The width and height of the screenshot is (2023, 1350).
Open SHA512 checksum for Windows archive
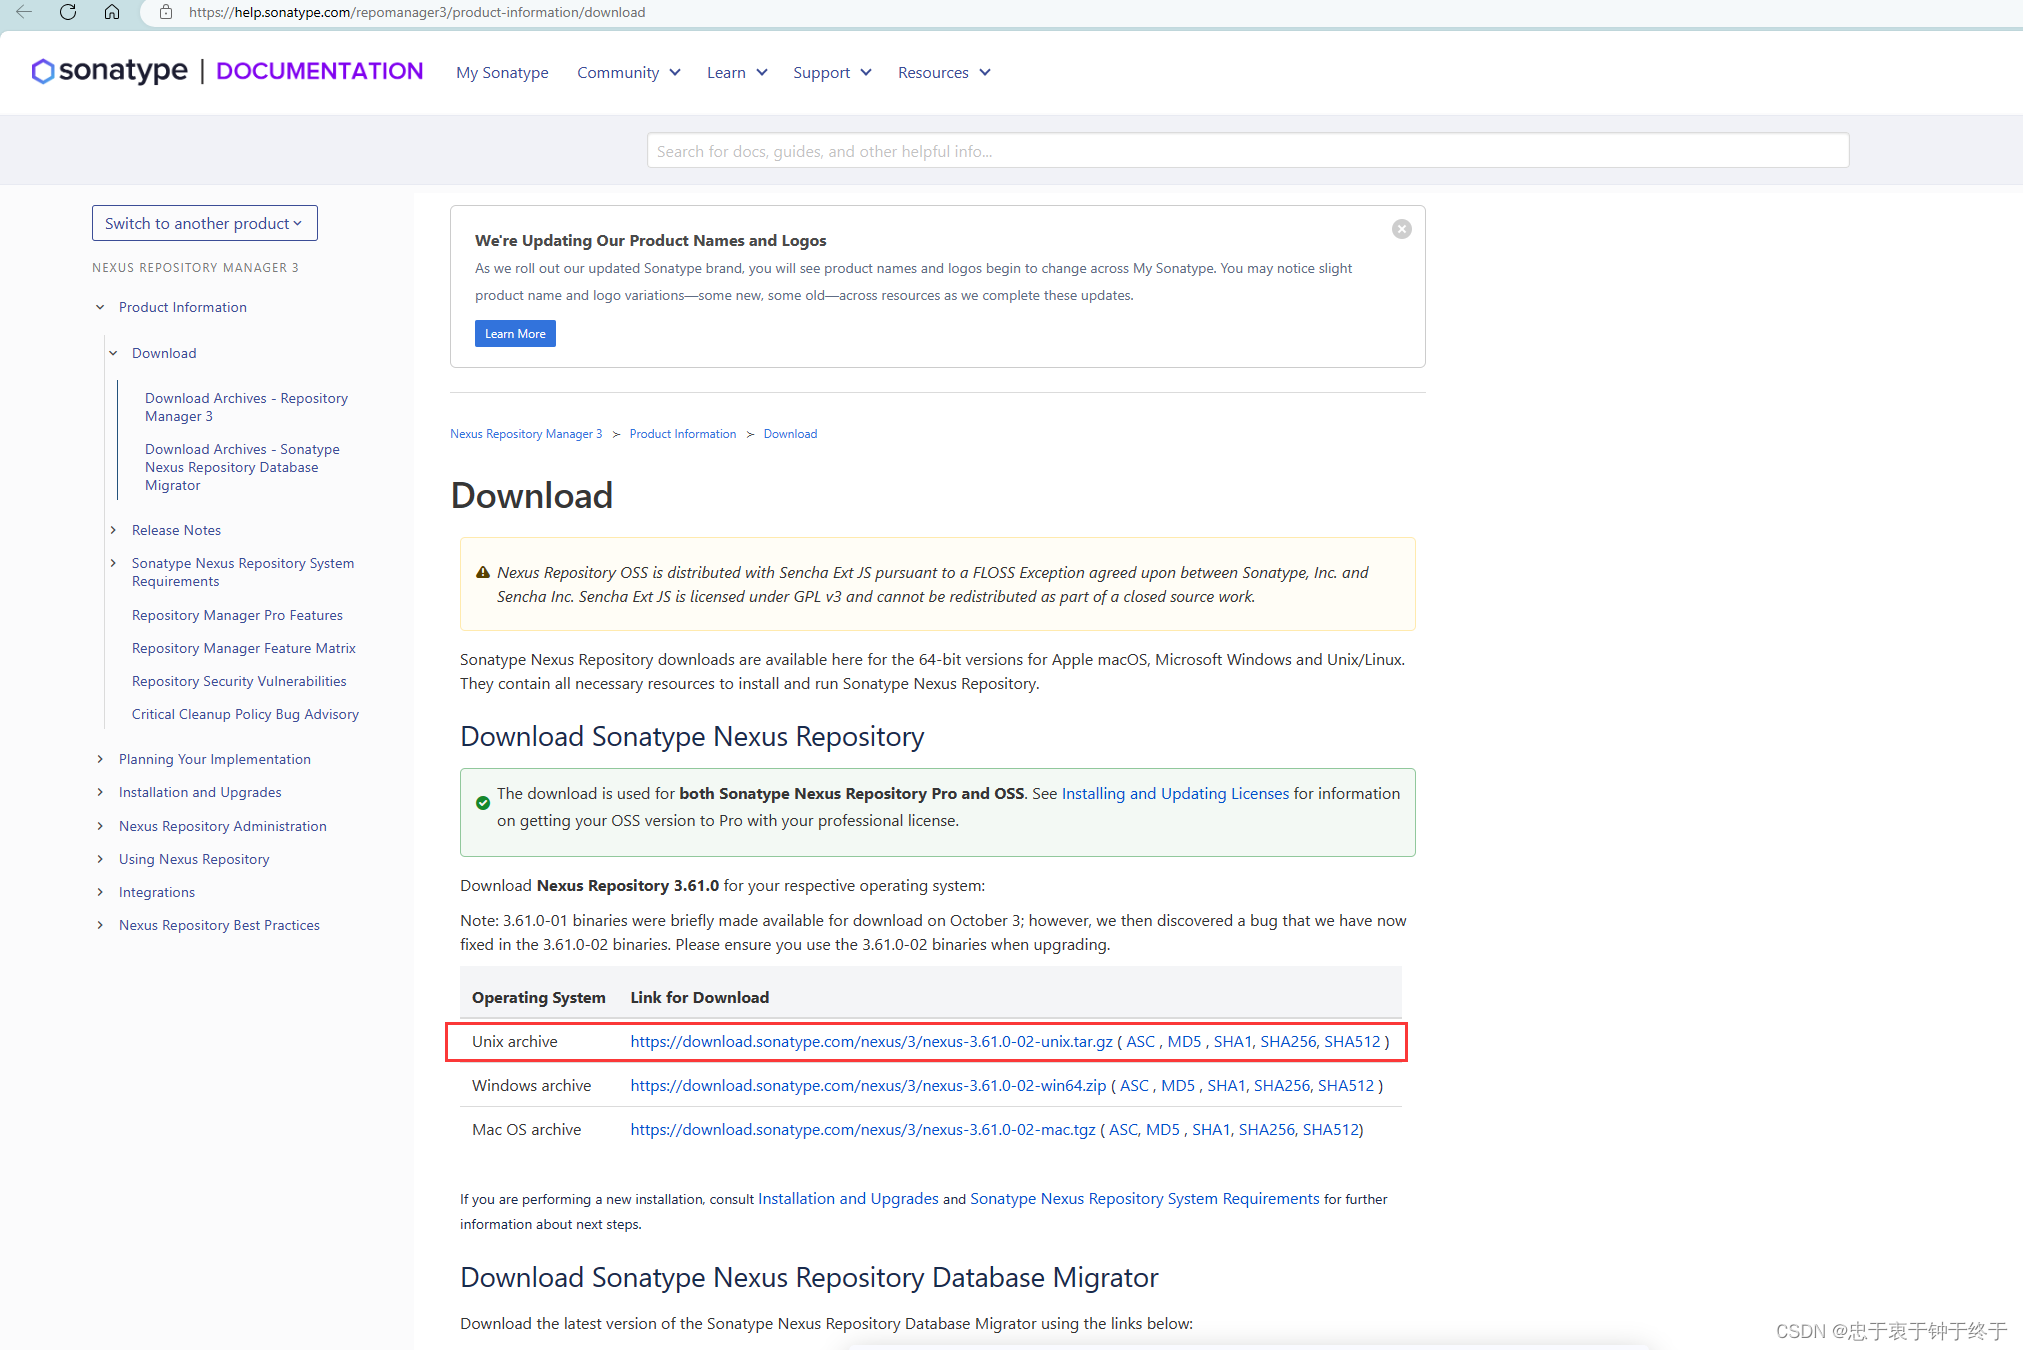click(1346, 1085)
